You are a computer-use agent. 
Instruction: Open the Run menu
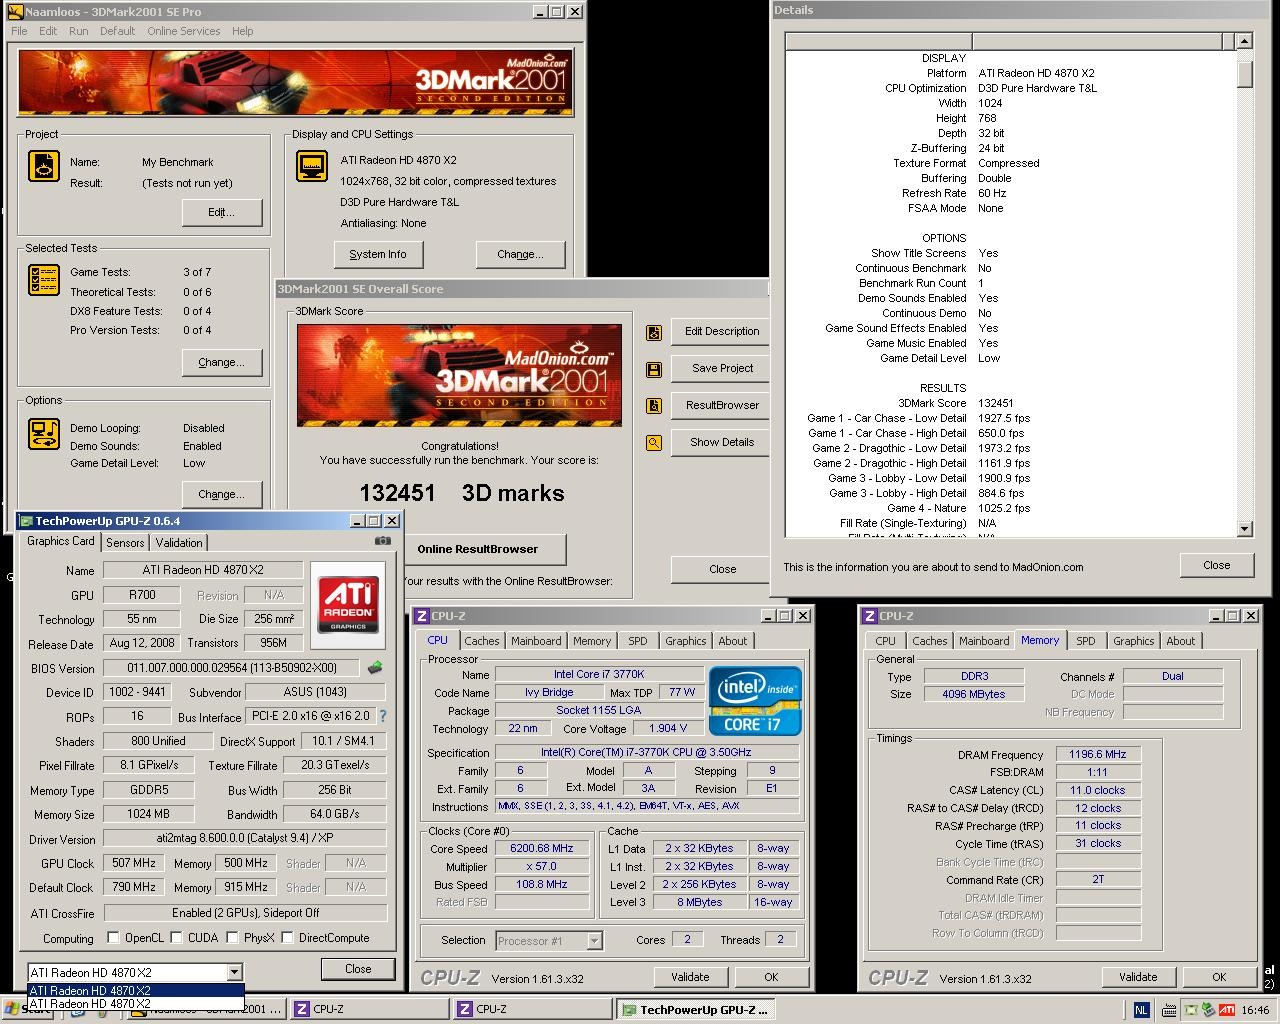[x=79, y=31]
